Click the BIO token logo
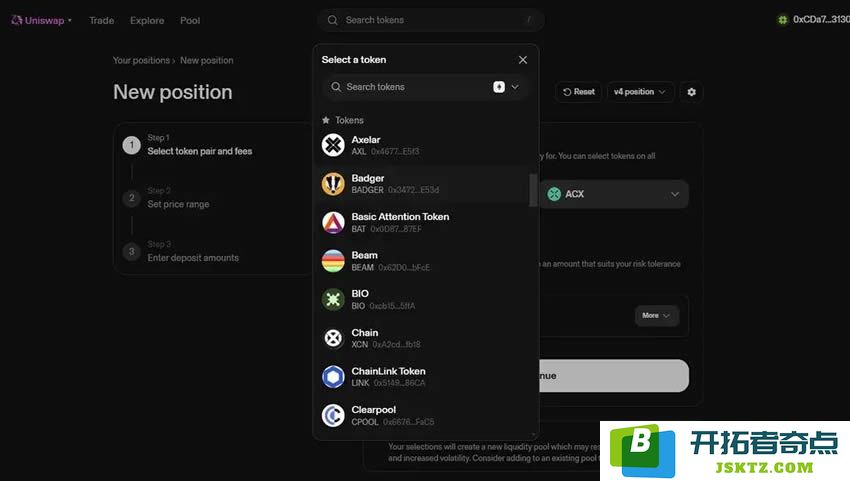 click(x=333, y=299)
